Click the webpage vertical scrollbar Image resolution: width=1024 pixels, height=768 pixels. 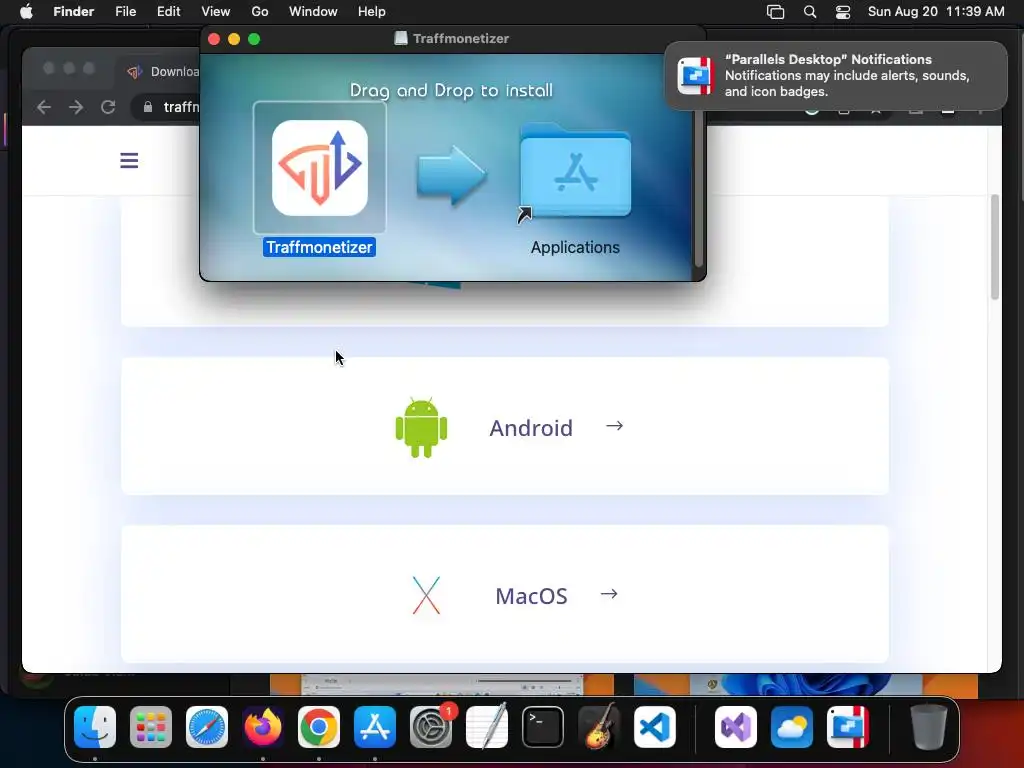995,247
